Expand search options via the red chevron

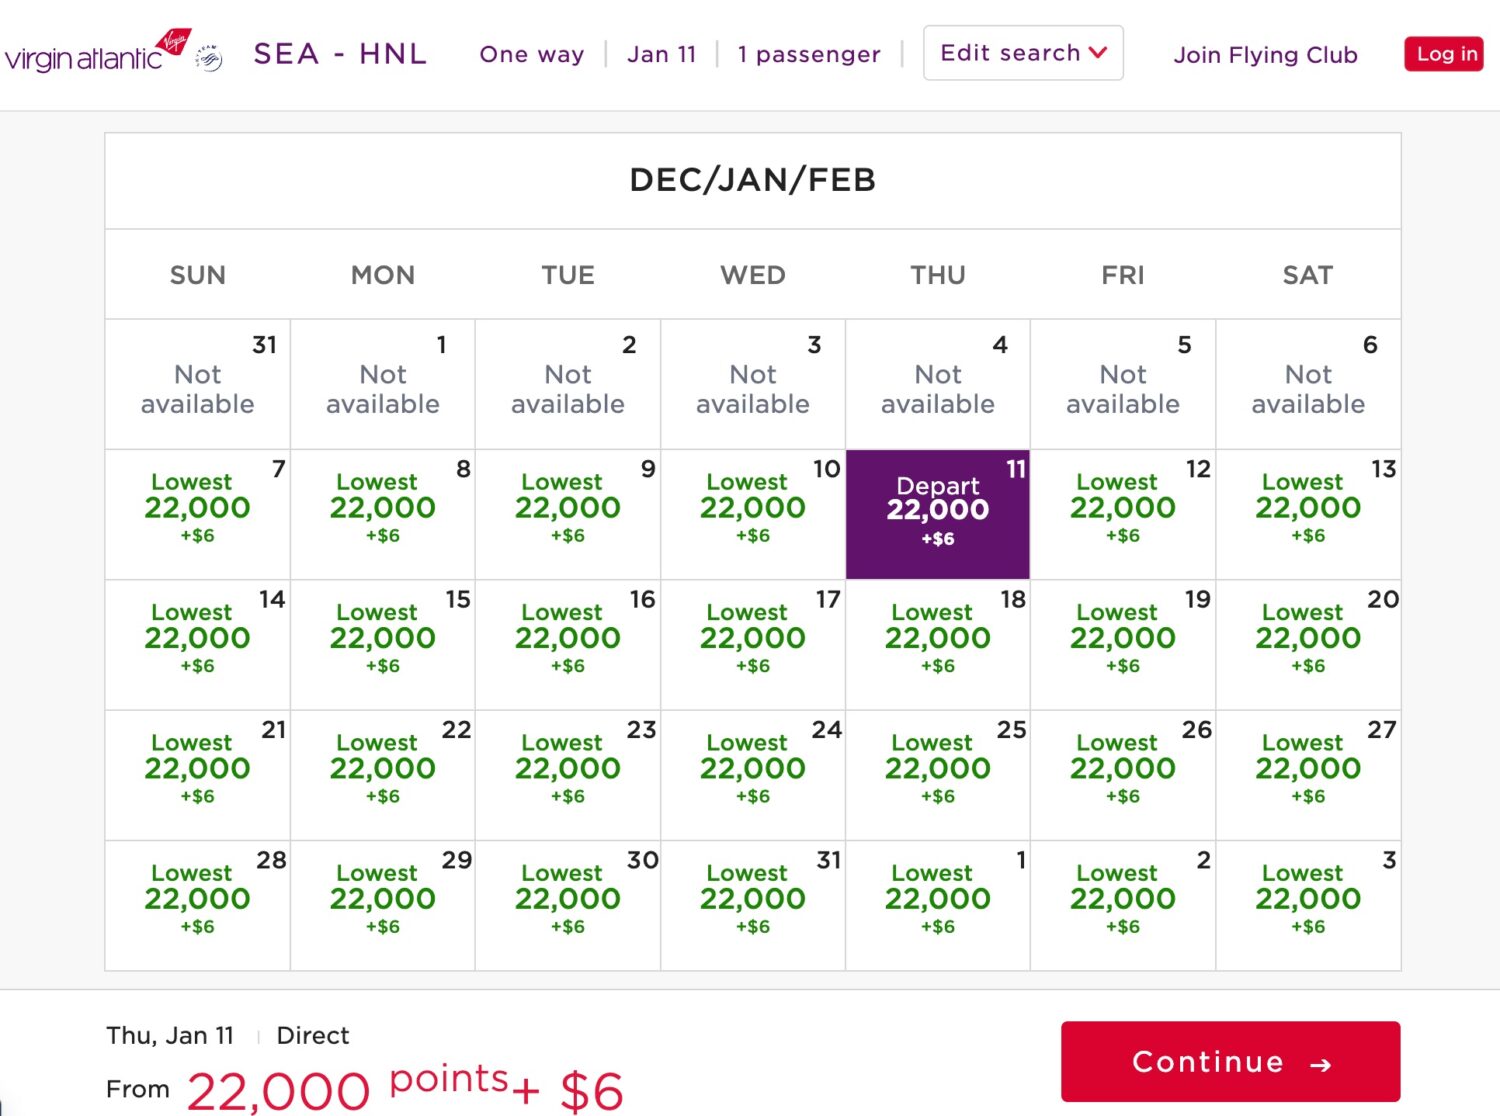pyautogui.click(x=1097, y=55)
